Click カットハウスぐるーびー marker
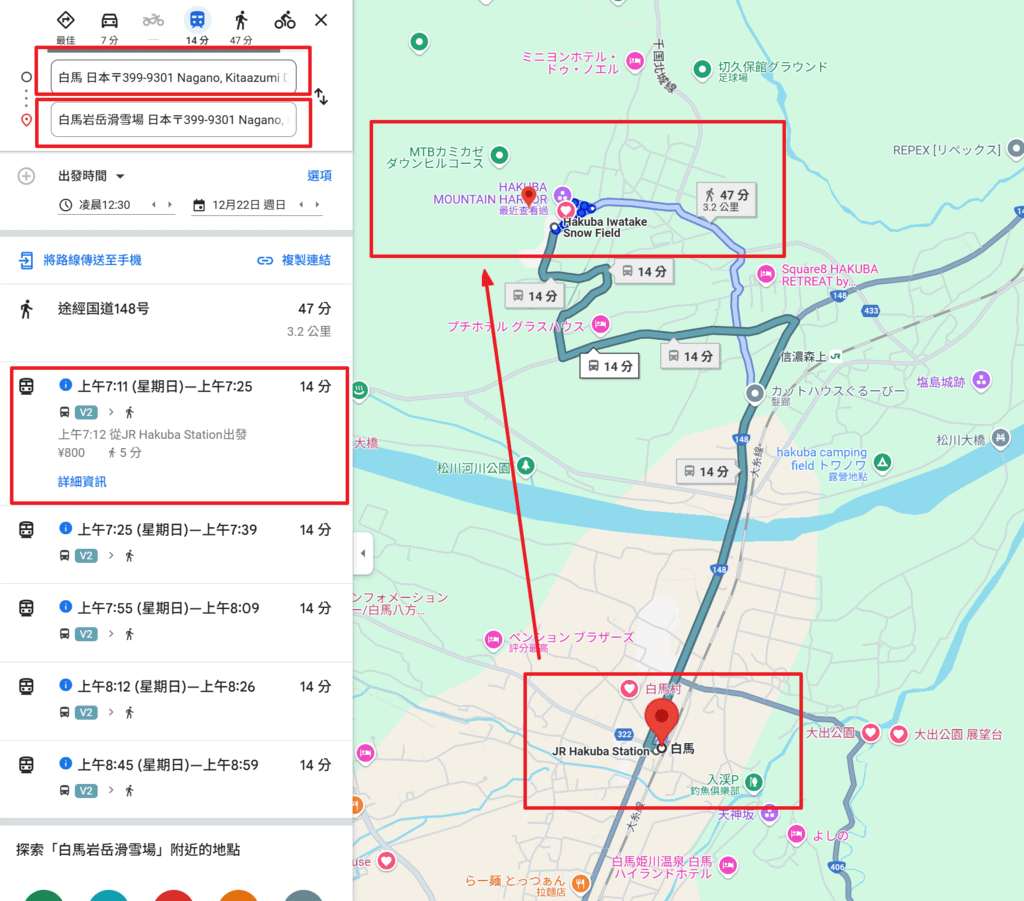The image size is (1024, 901). (755, 393)
